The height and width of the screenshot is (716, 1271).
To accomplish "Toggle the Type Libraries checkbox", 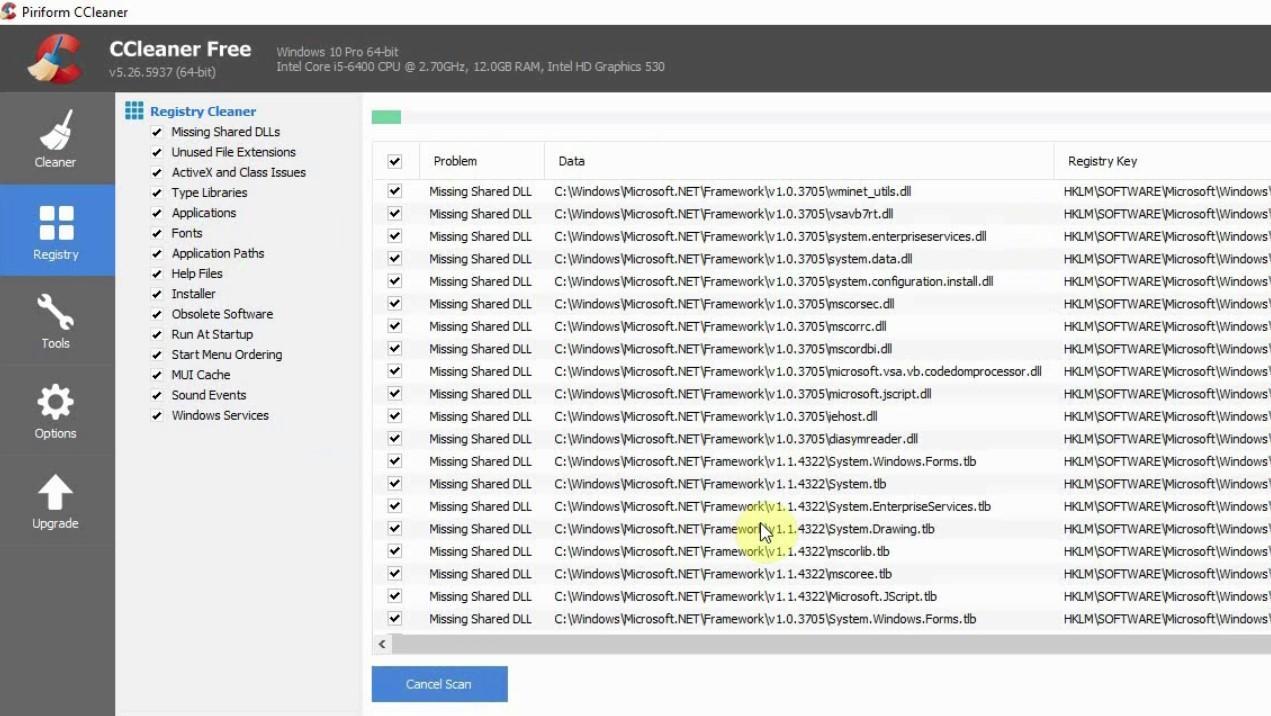I will tap(157, 193).
